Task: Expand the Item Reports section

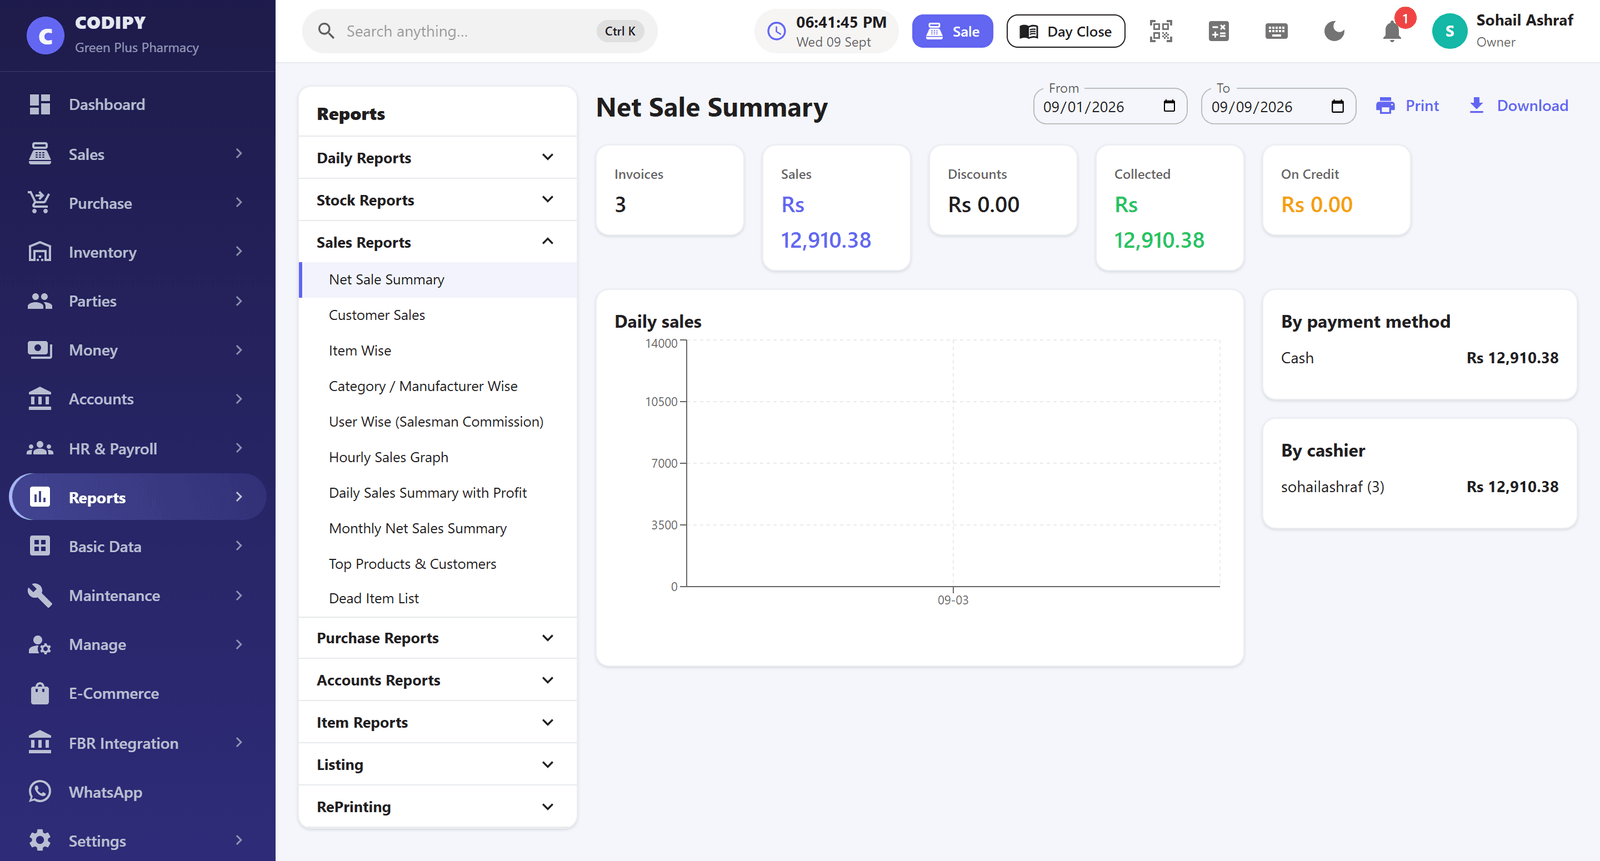Action: tap(437, 722)
